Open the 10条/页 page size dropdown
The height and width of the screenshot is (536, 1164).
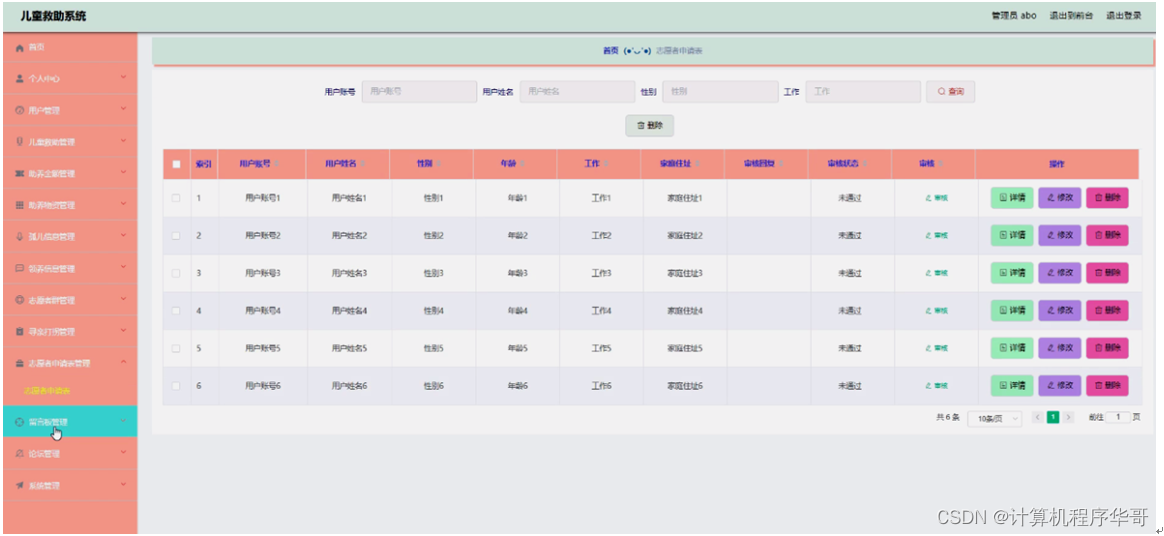[995, 418]
